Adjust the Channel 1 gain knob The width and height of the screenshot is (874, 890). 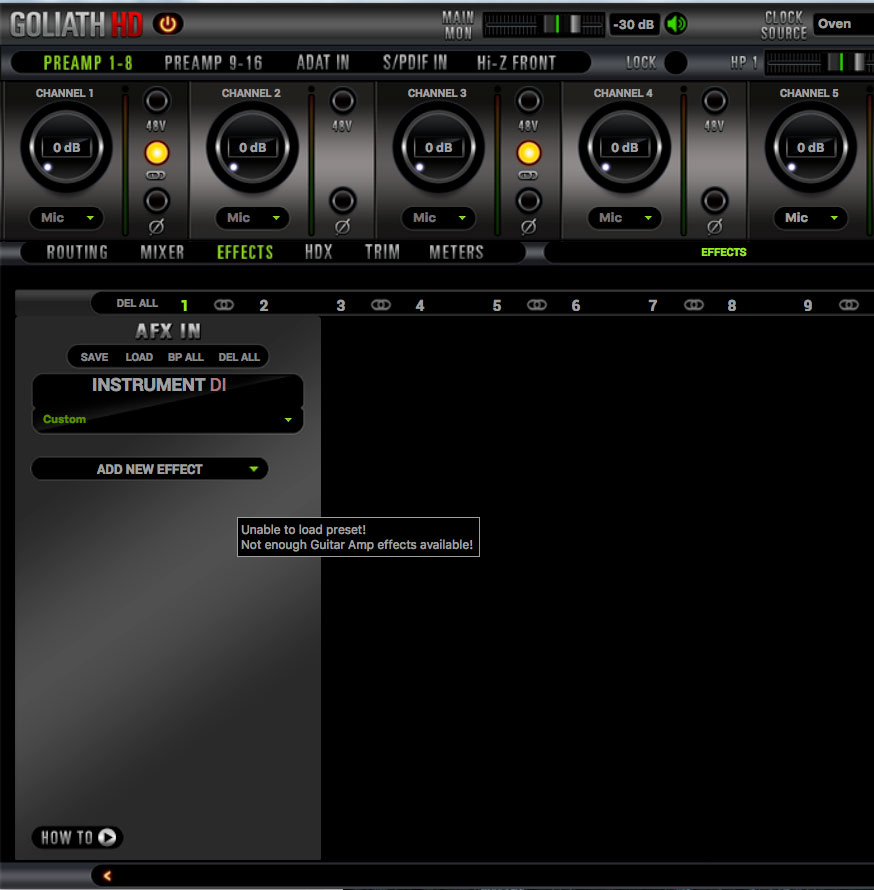pyautogui.click(x=66, y=147)
